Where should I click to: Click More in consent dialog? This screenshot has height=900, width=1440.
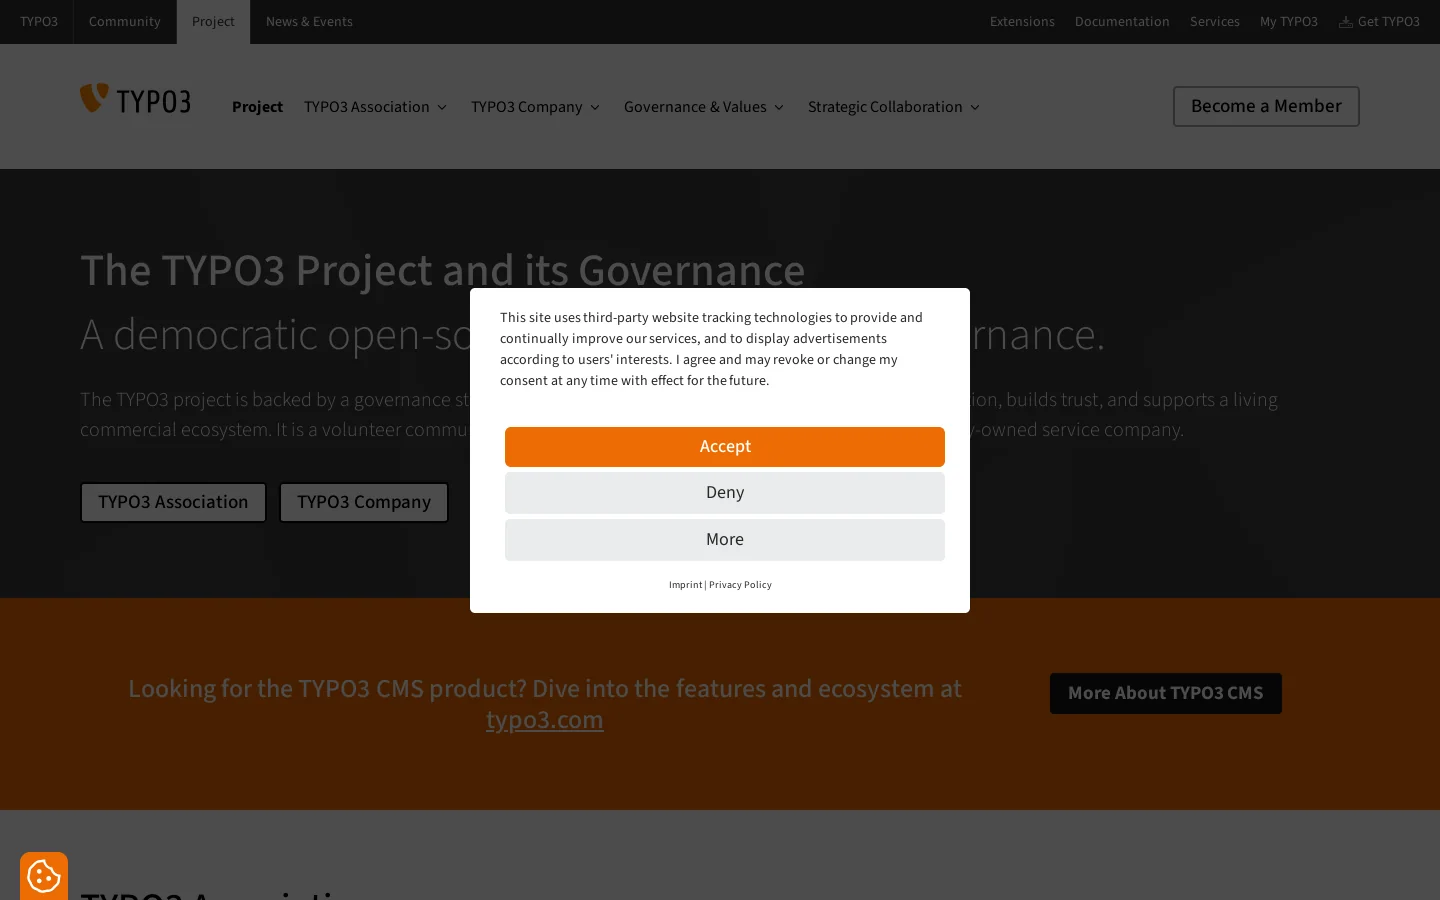coord(725,540)
